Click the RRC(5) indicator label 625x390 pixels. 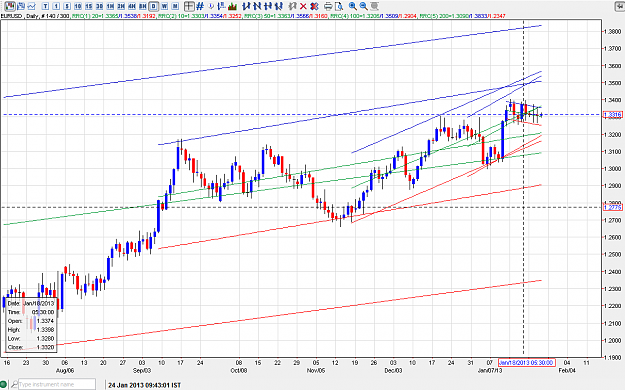tap(462, 16)
